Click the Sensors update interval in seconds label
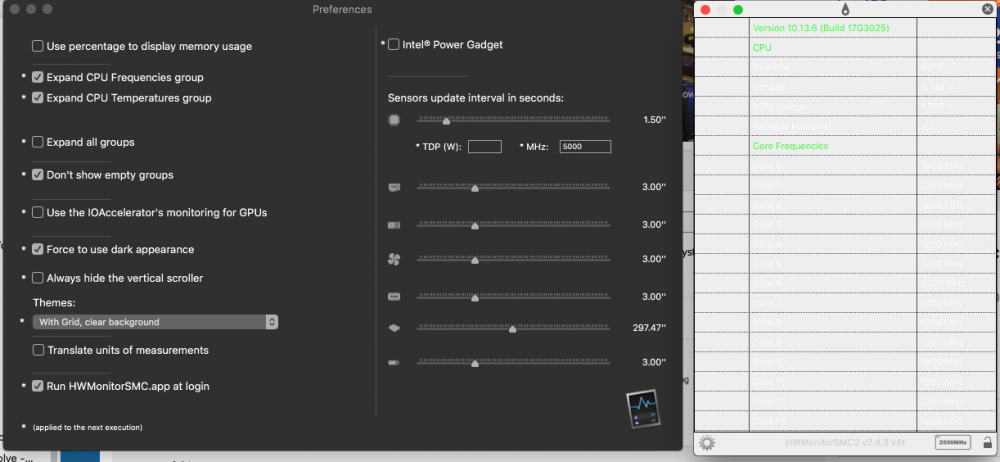The height and width of the screenshot is (462, 1000). 476,98
